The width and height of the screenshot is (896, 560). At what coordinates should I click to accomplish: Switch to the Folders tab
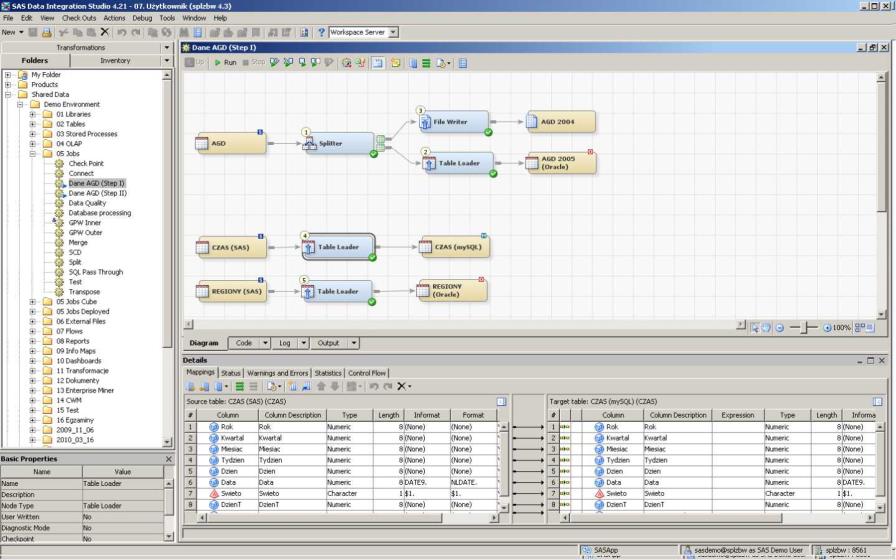35,61
